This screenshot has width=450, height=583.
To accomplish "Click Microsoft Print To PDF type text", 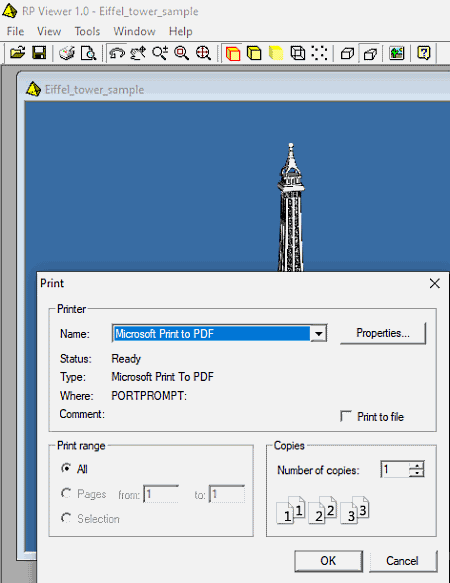I will coord(163,377).
